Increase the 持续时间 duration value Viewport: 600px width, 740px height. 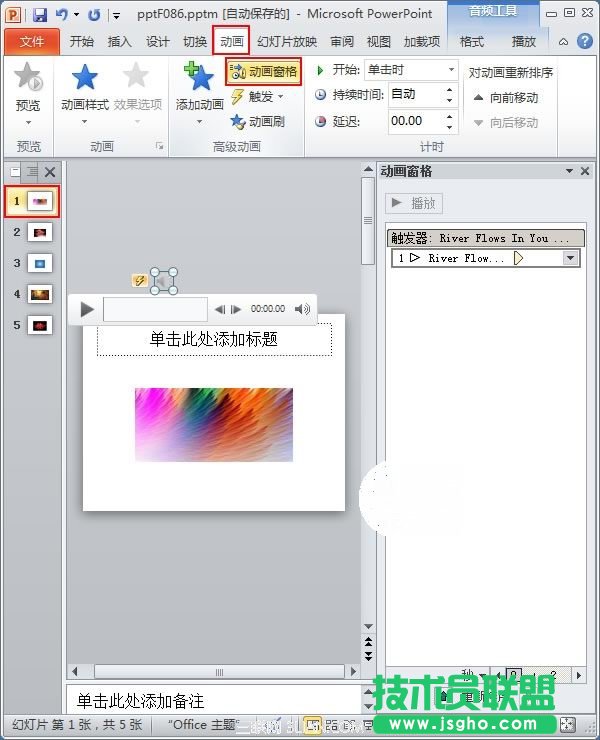(449, 89)
